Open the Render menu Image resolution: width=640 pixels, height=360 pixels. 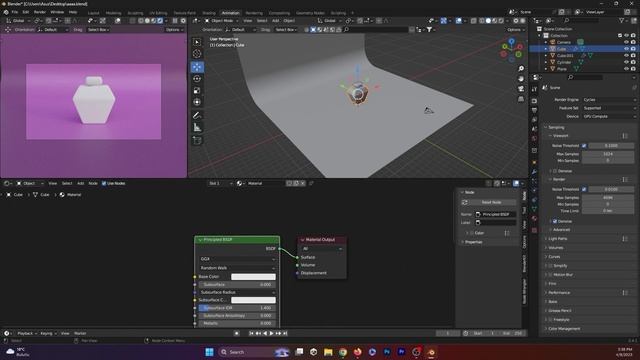coord(40,12)
